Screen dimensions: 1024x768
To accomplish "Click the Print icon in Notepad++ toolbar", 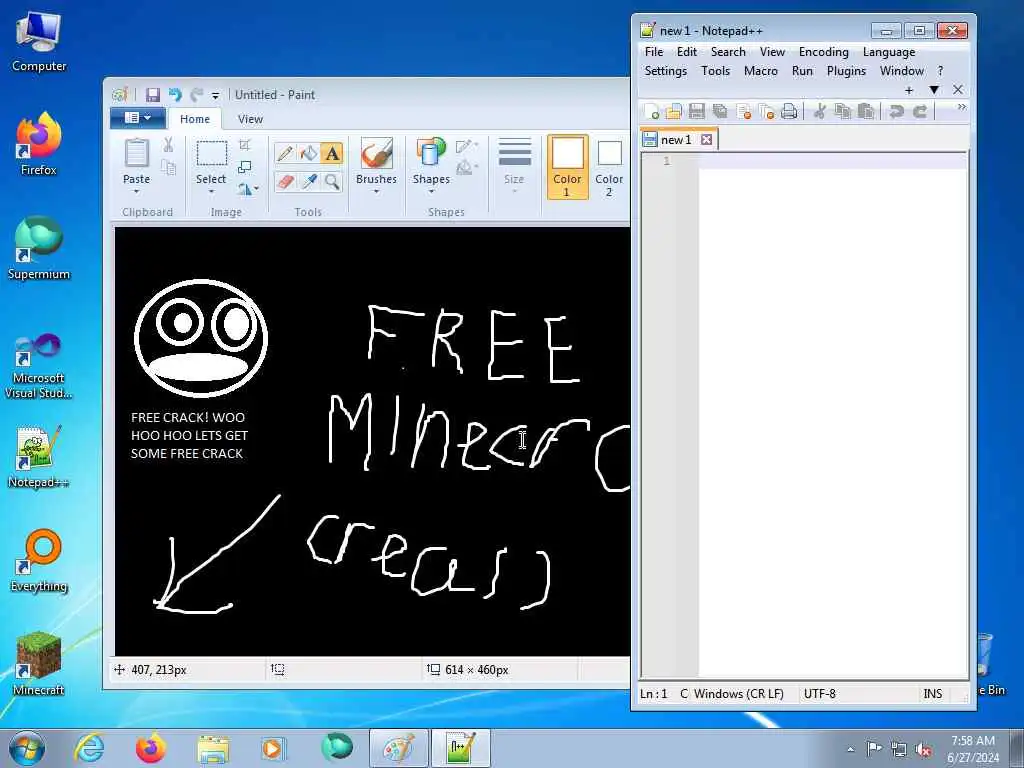I will 789,112.
